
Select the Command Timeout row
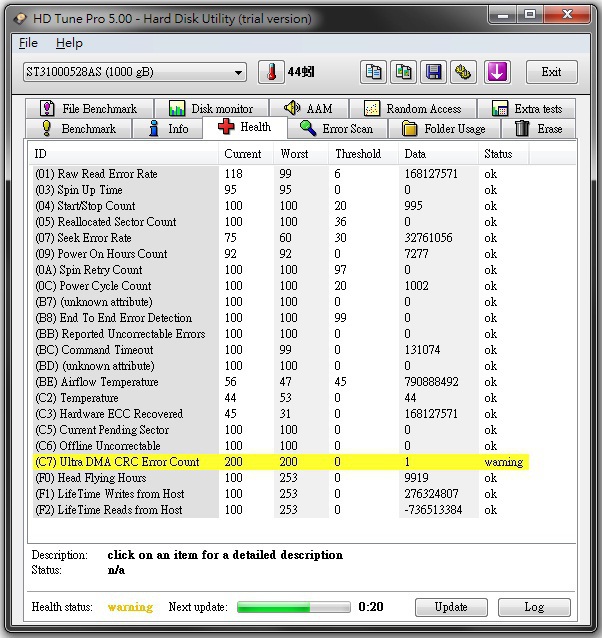pos(281,350)
